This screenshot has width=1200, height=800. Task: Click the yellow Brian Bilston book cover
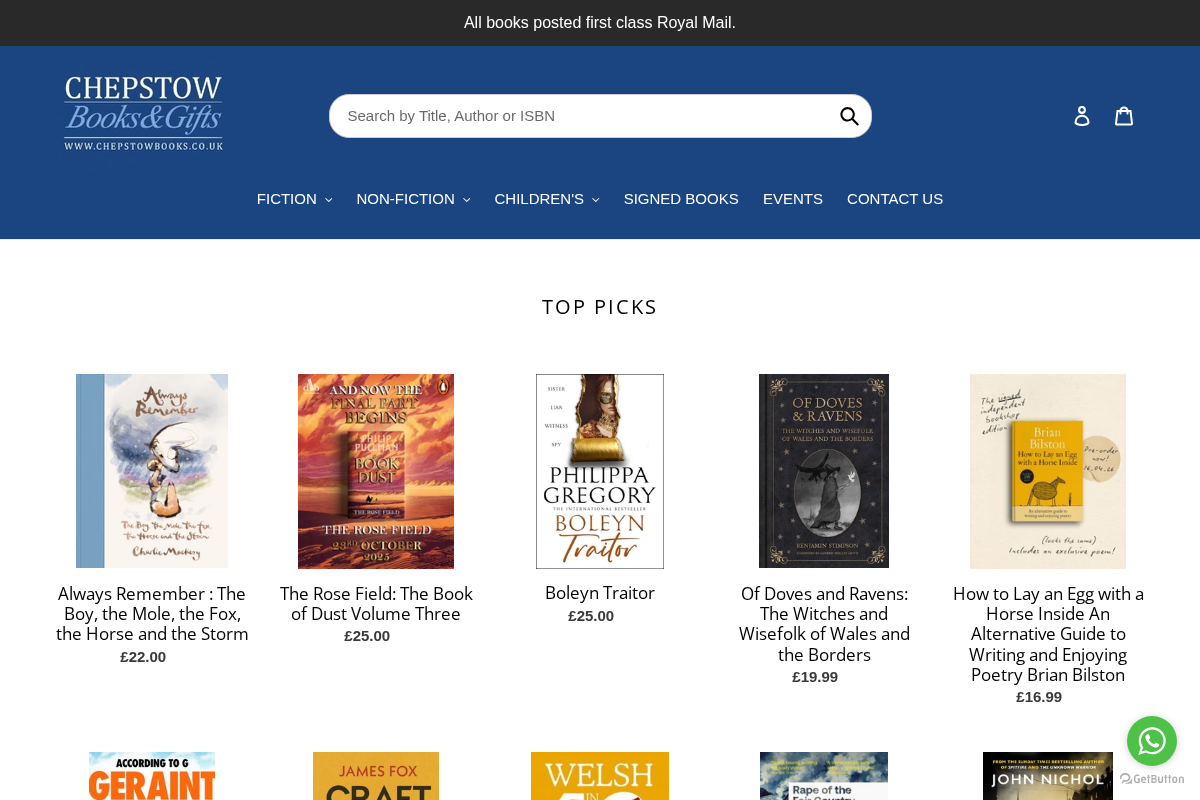(x=1047, y=470)
